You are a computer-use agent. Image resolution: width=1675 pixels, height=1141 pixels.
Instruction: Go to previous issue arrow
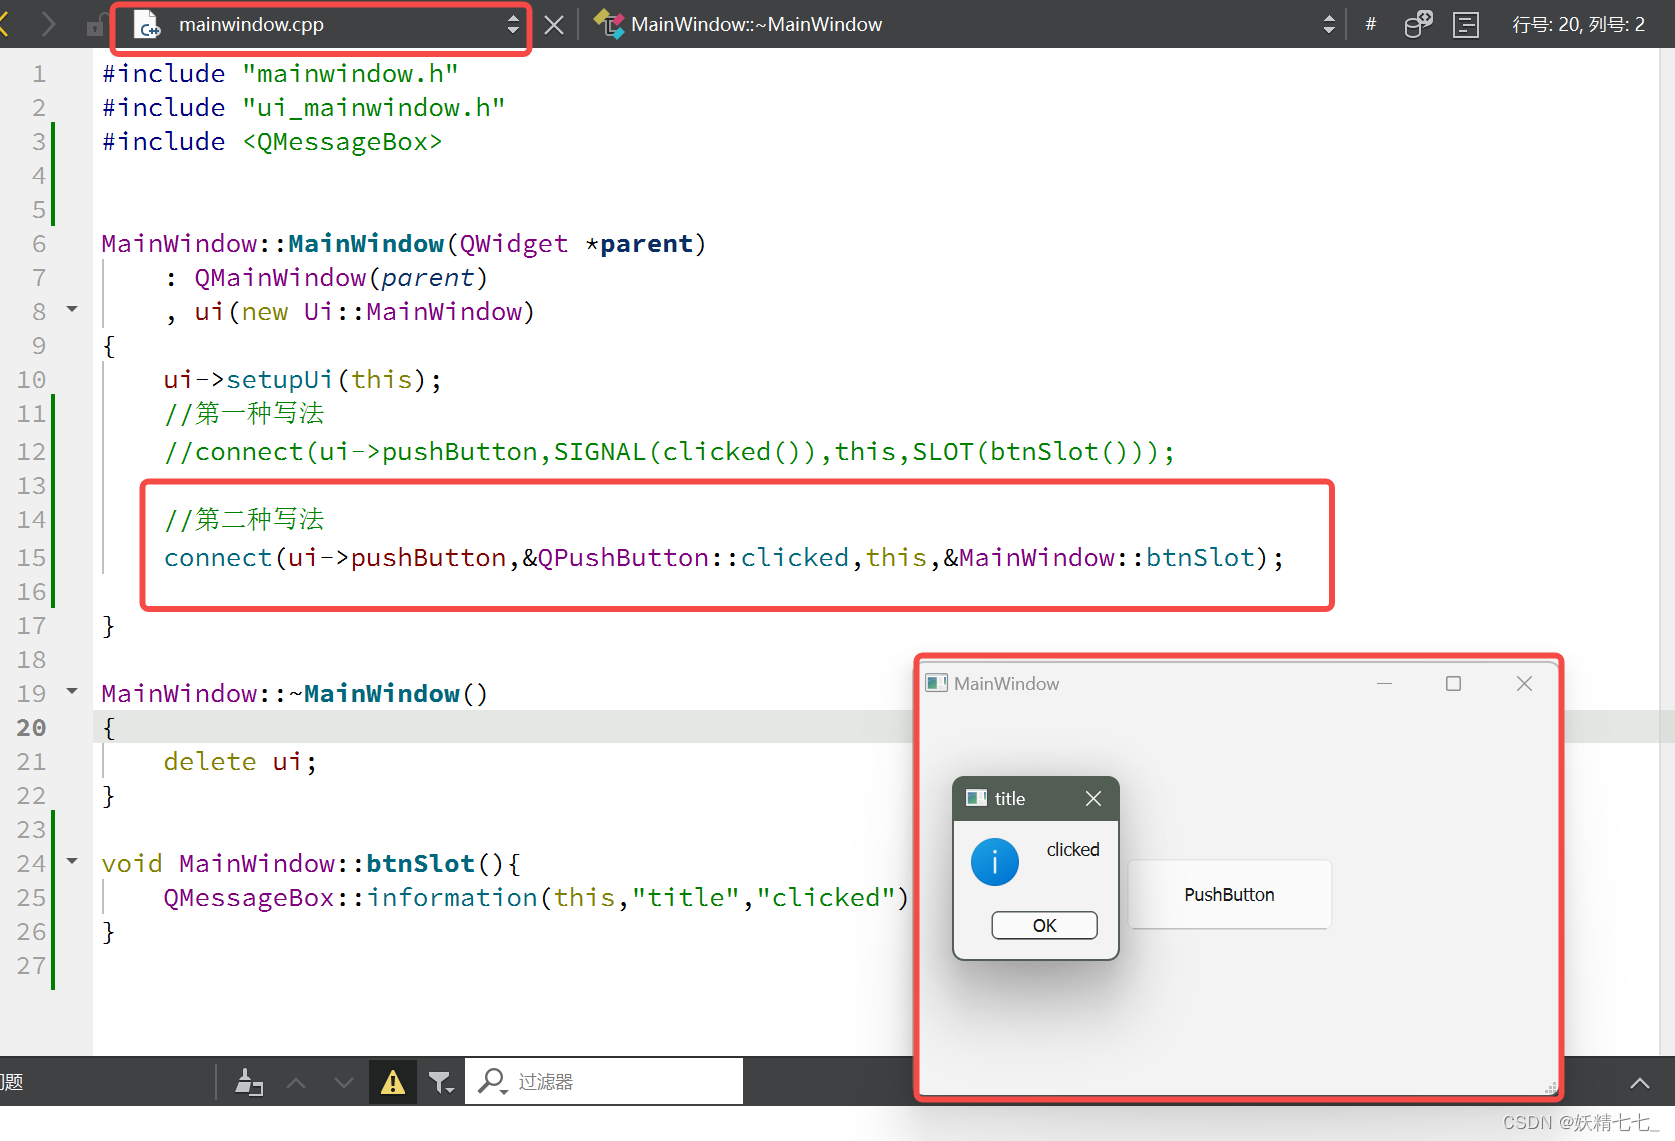[x=296, y=1082]
